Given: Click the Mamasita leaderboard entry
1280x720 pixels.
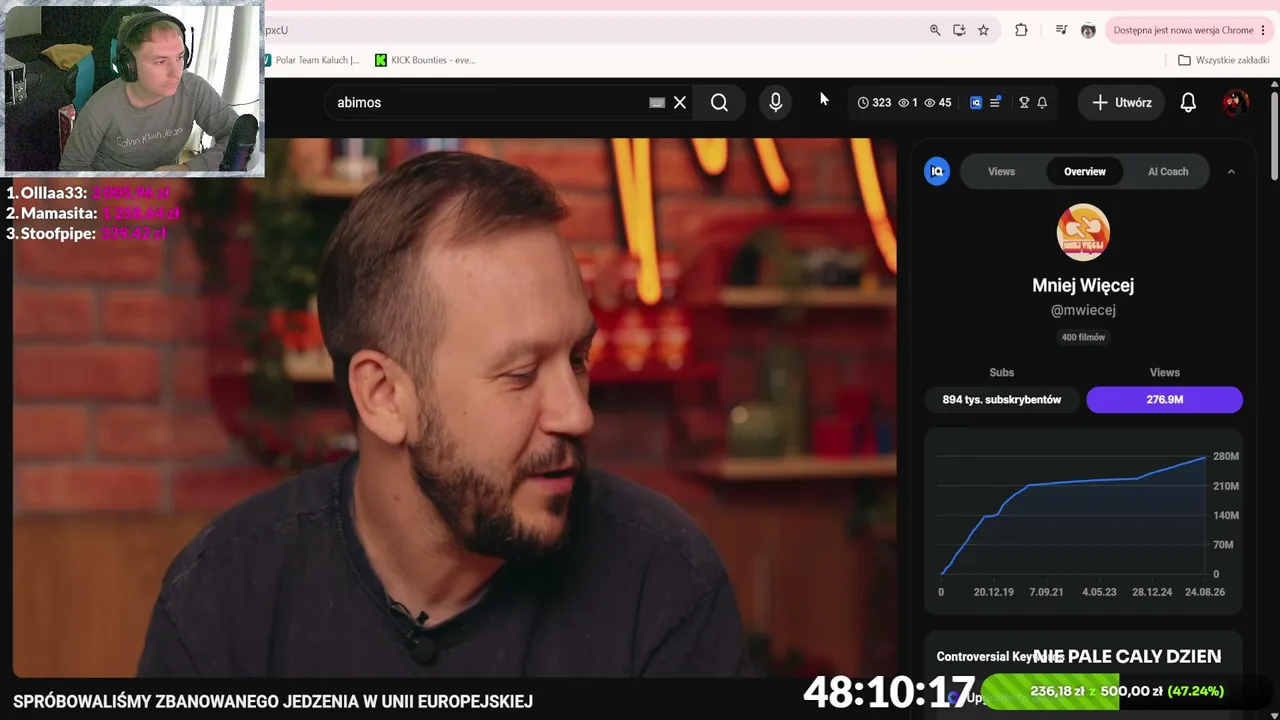Looking at the screenshot, I should tap(93, 213).
